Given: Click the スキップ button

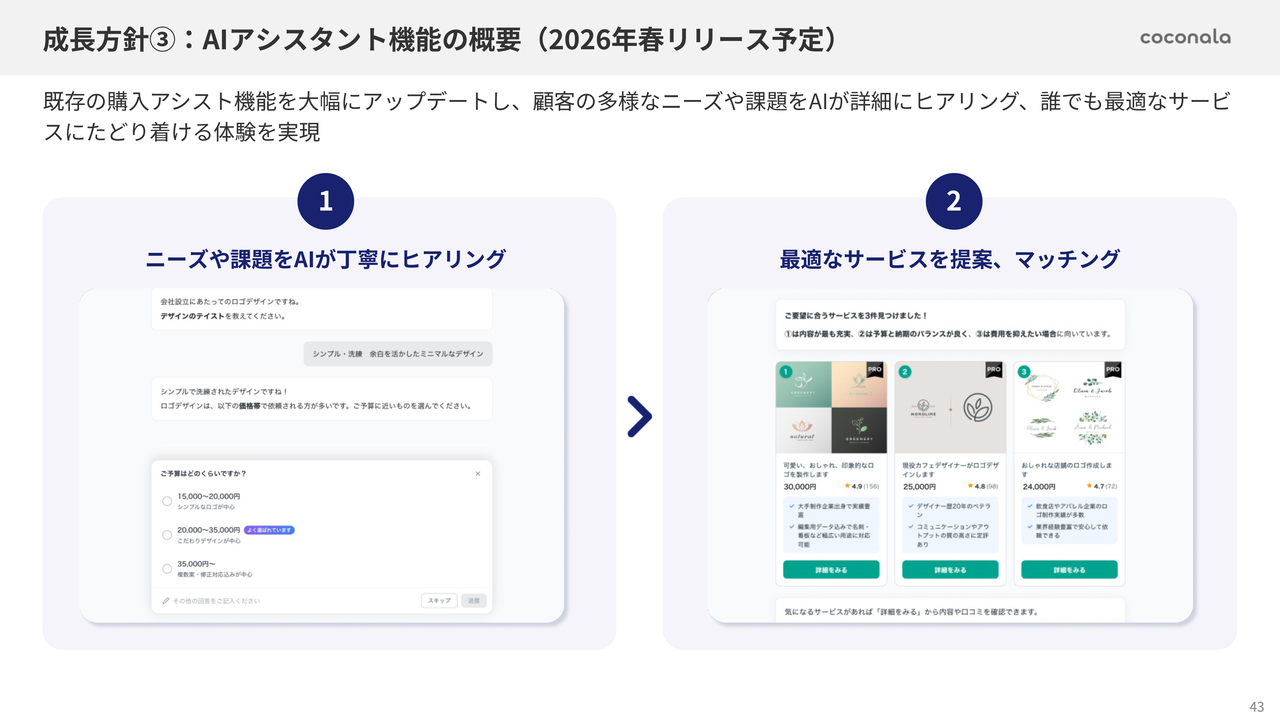Looking at the screenshot, I should point(439,600).
